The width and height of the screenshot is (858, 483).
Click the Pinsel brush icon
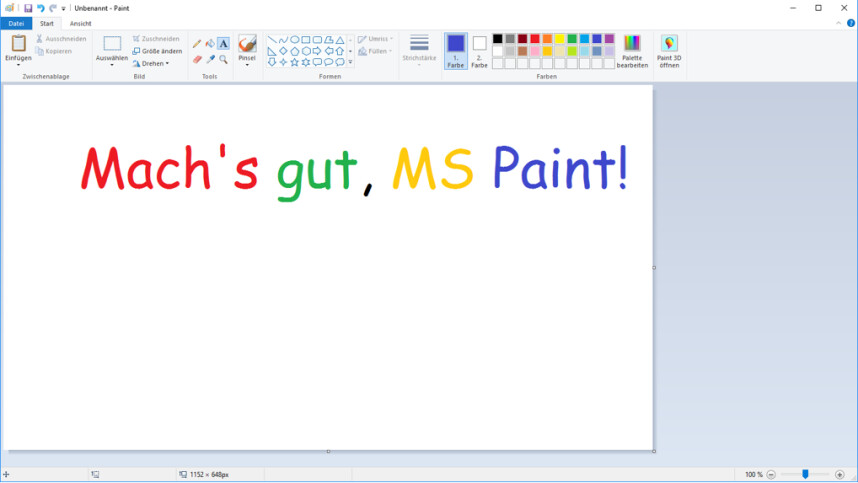point(247,44)
